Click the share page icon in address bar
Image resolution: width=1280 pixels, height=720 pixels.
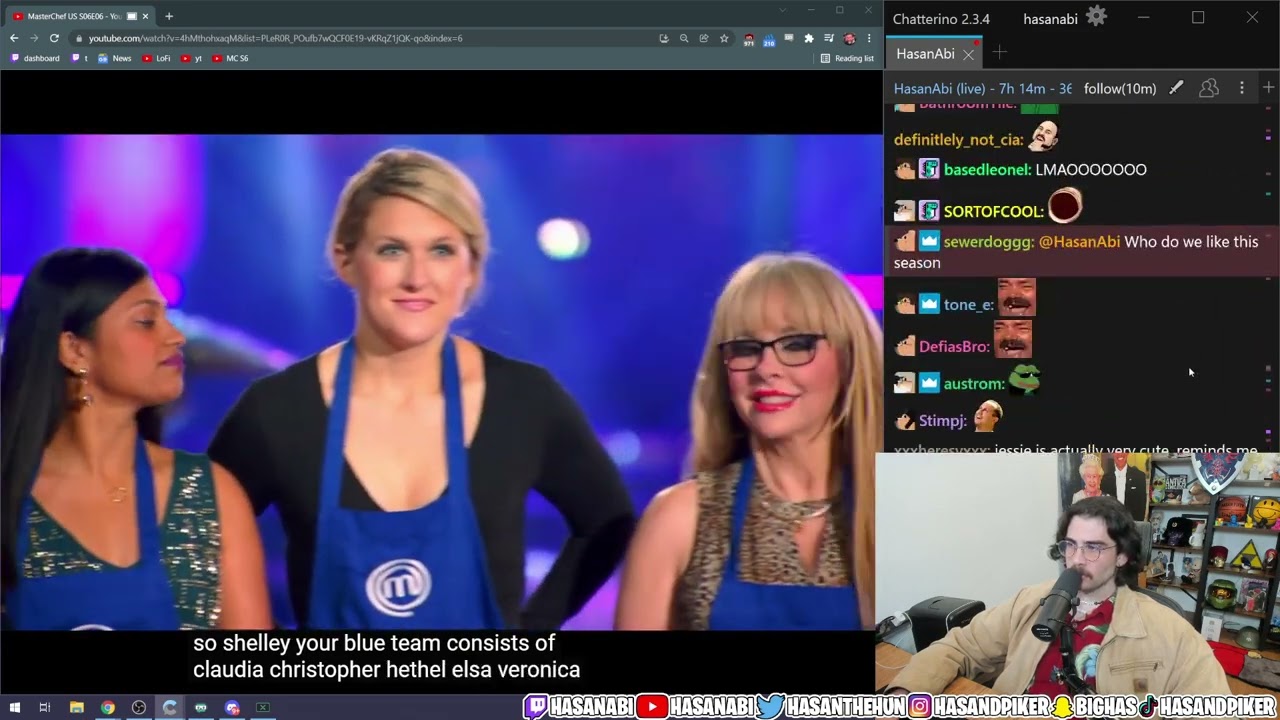(704, 38)
